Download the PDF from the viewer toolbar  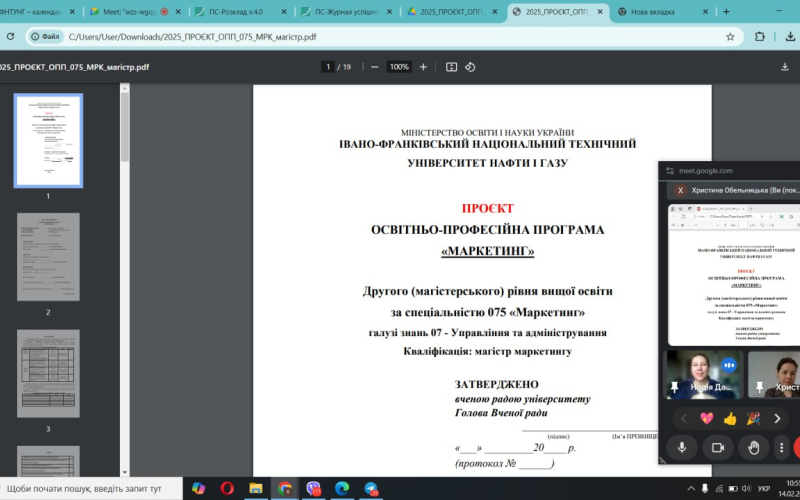coord(785,67)
